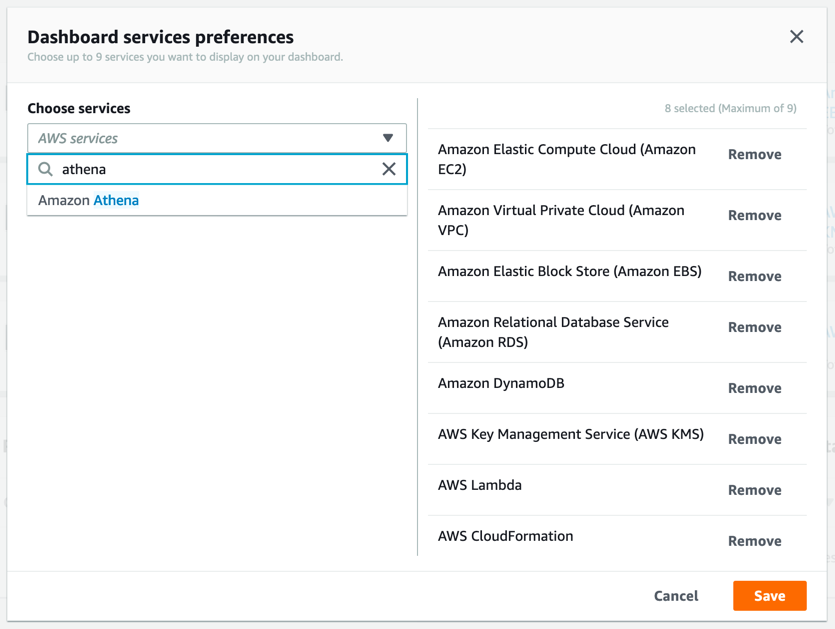The width and height of the screenshot is (835, 629).
Task: Click the 'Choose up to 9 services' description
Action: click(x=185, y=57)
